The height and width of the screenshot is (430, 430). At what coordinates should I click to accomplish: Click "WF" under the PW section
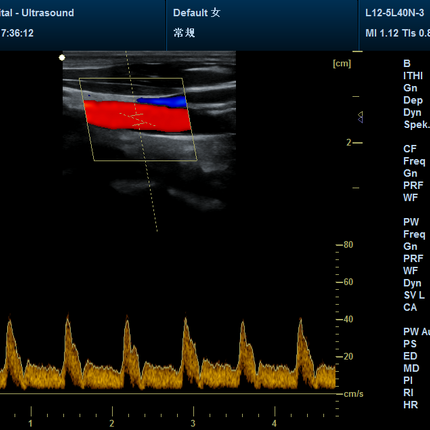tap(410, 271)
